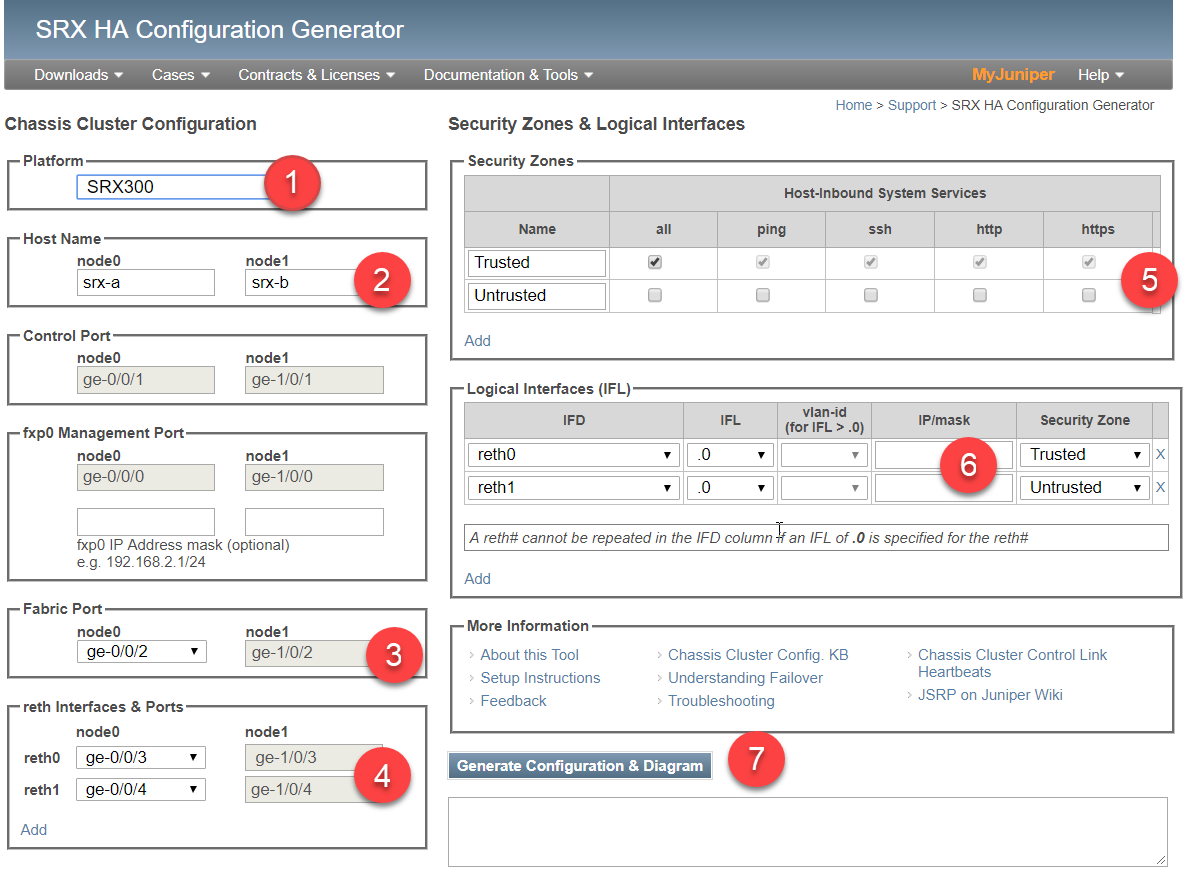This screenshot has height=875, width=1190.
Task: Open the Cases menu
Action: (x=181, y=75)
